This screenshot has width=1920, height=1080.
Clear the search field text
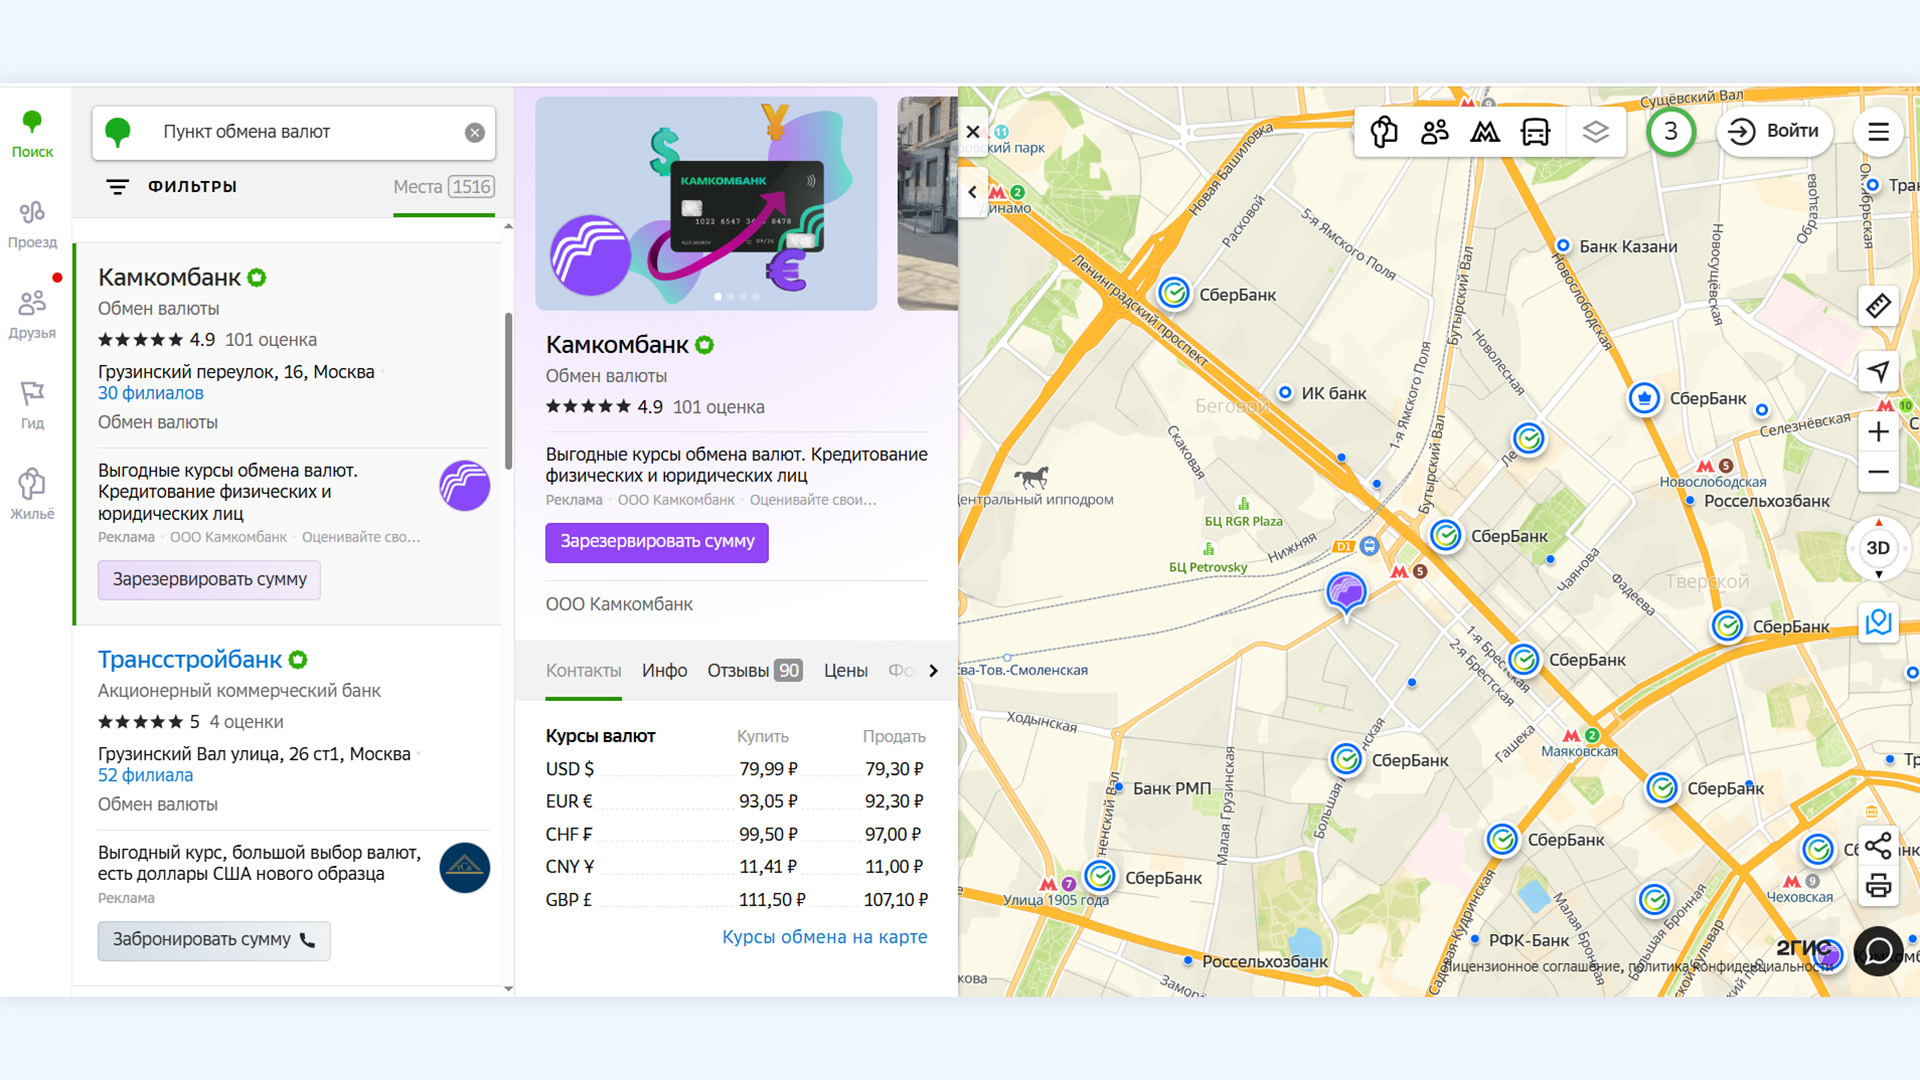tap(475, 133)
